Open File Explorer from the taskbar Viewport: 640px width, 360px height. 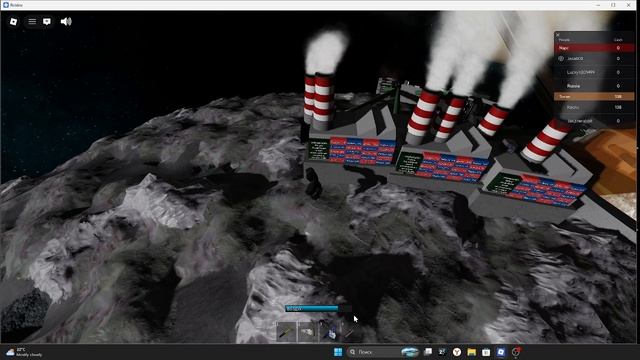pos(471,352)
